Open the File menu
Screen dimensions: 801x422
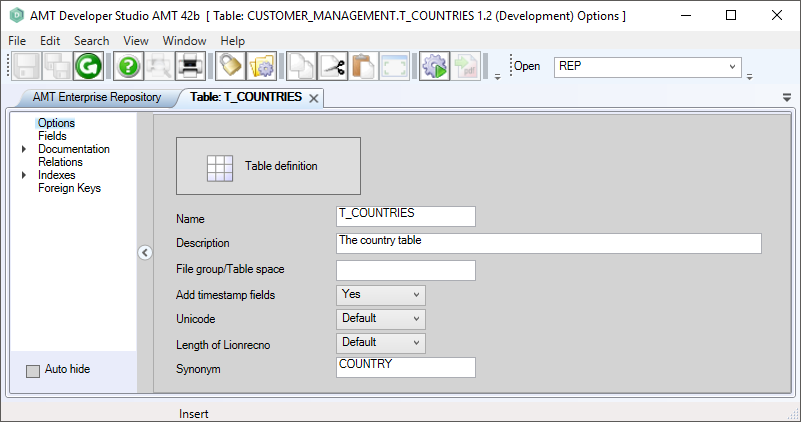point(17,41)
